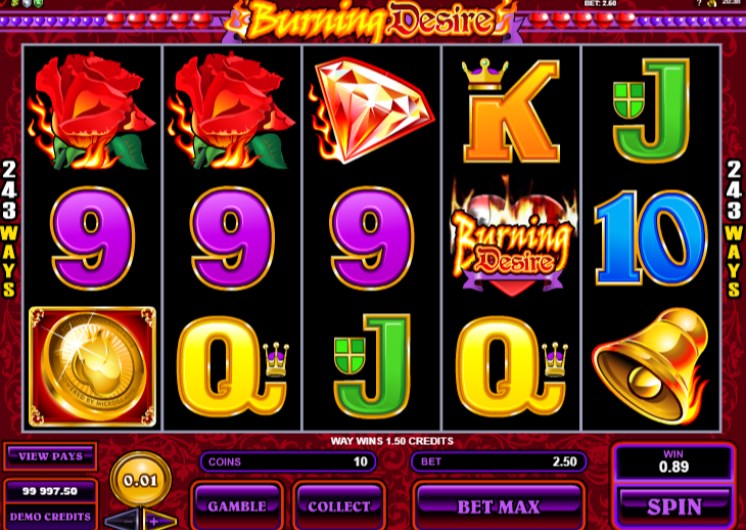Click the WIN amount display
This screenshot has height=530, width=746.
(x=673, y=462)
